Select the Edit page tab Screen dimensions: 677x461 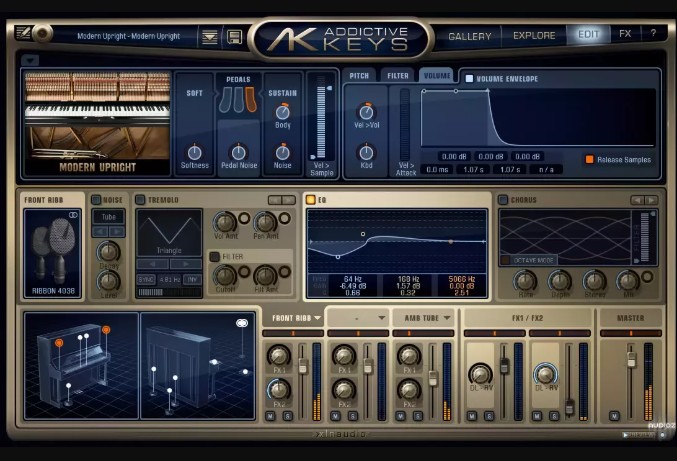(x=588, y=34)
